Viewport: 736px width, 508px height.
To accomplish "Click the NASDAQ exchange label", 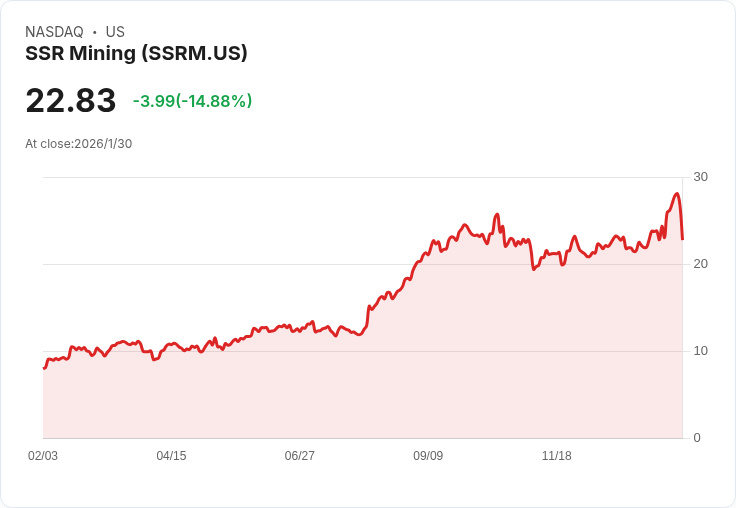I will [x=54, y=32].
